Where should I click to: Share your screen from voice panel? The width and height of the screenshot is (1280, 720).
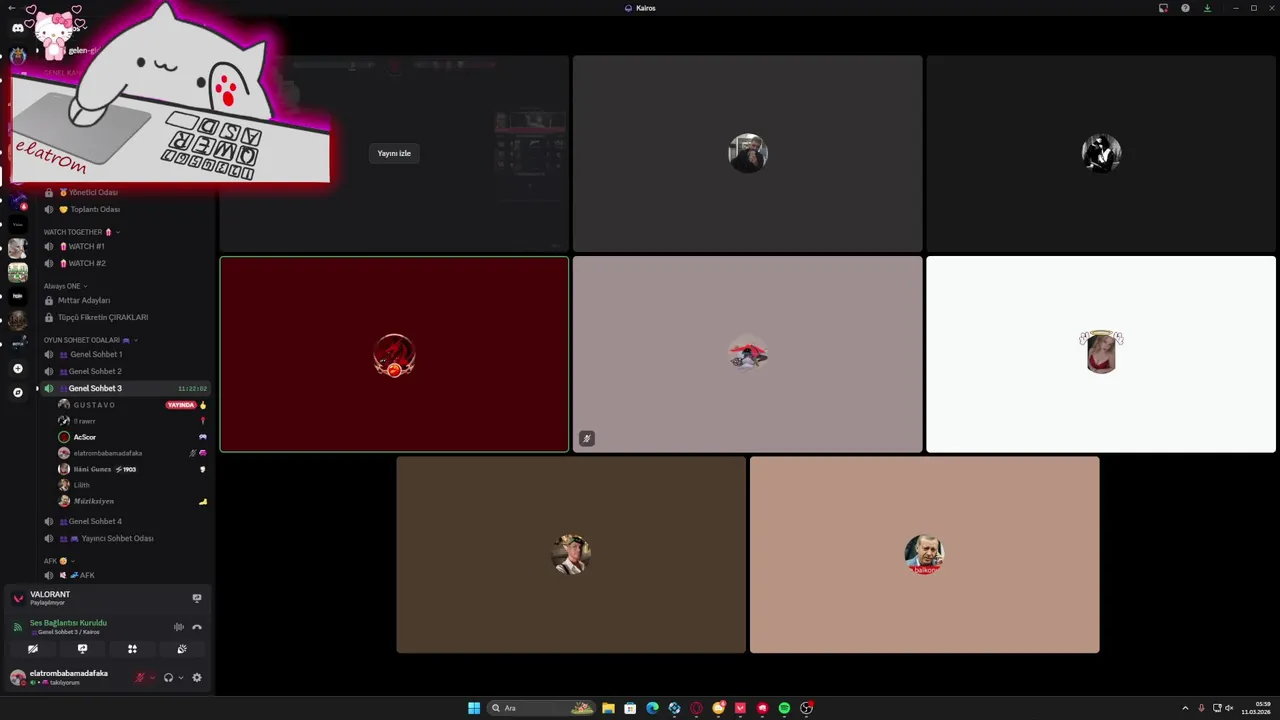[x=82, y=649]
